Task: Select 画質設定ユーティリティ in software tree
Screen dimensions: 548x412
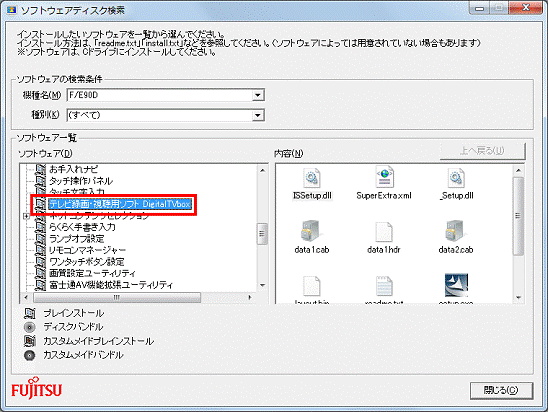Action: [92, 273]
